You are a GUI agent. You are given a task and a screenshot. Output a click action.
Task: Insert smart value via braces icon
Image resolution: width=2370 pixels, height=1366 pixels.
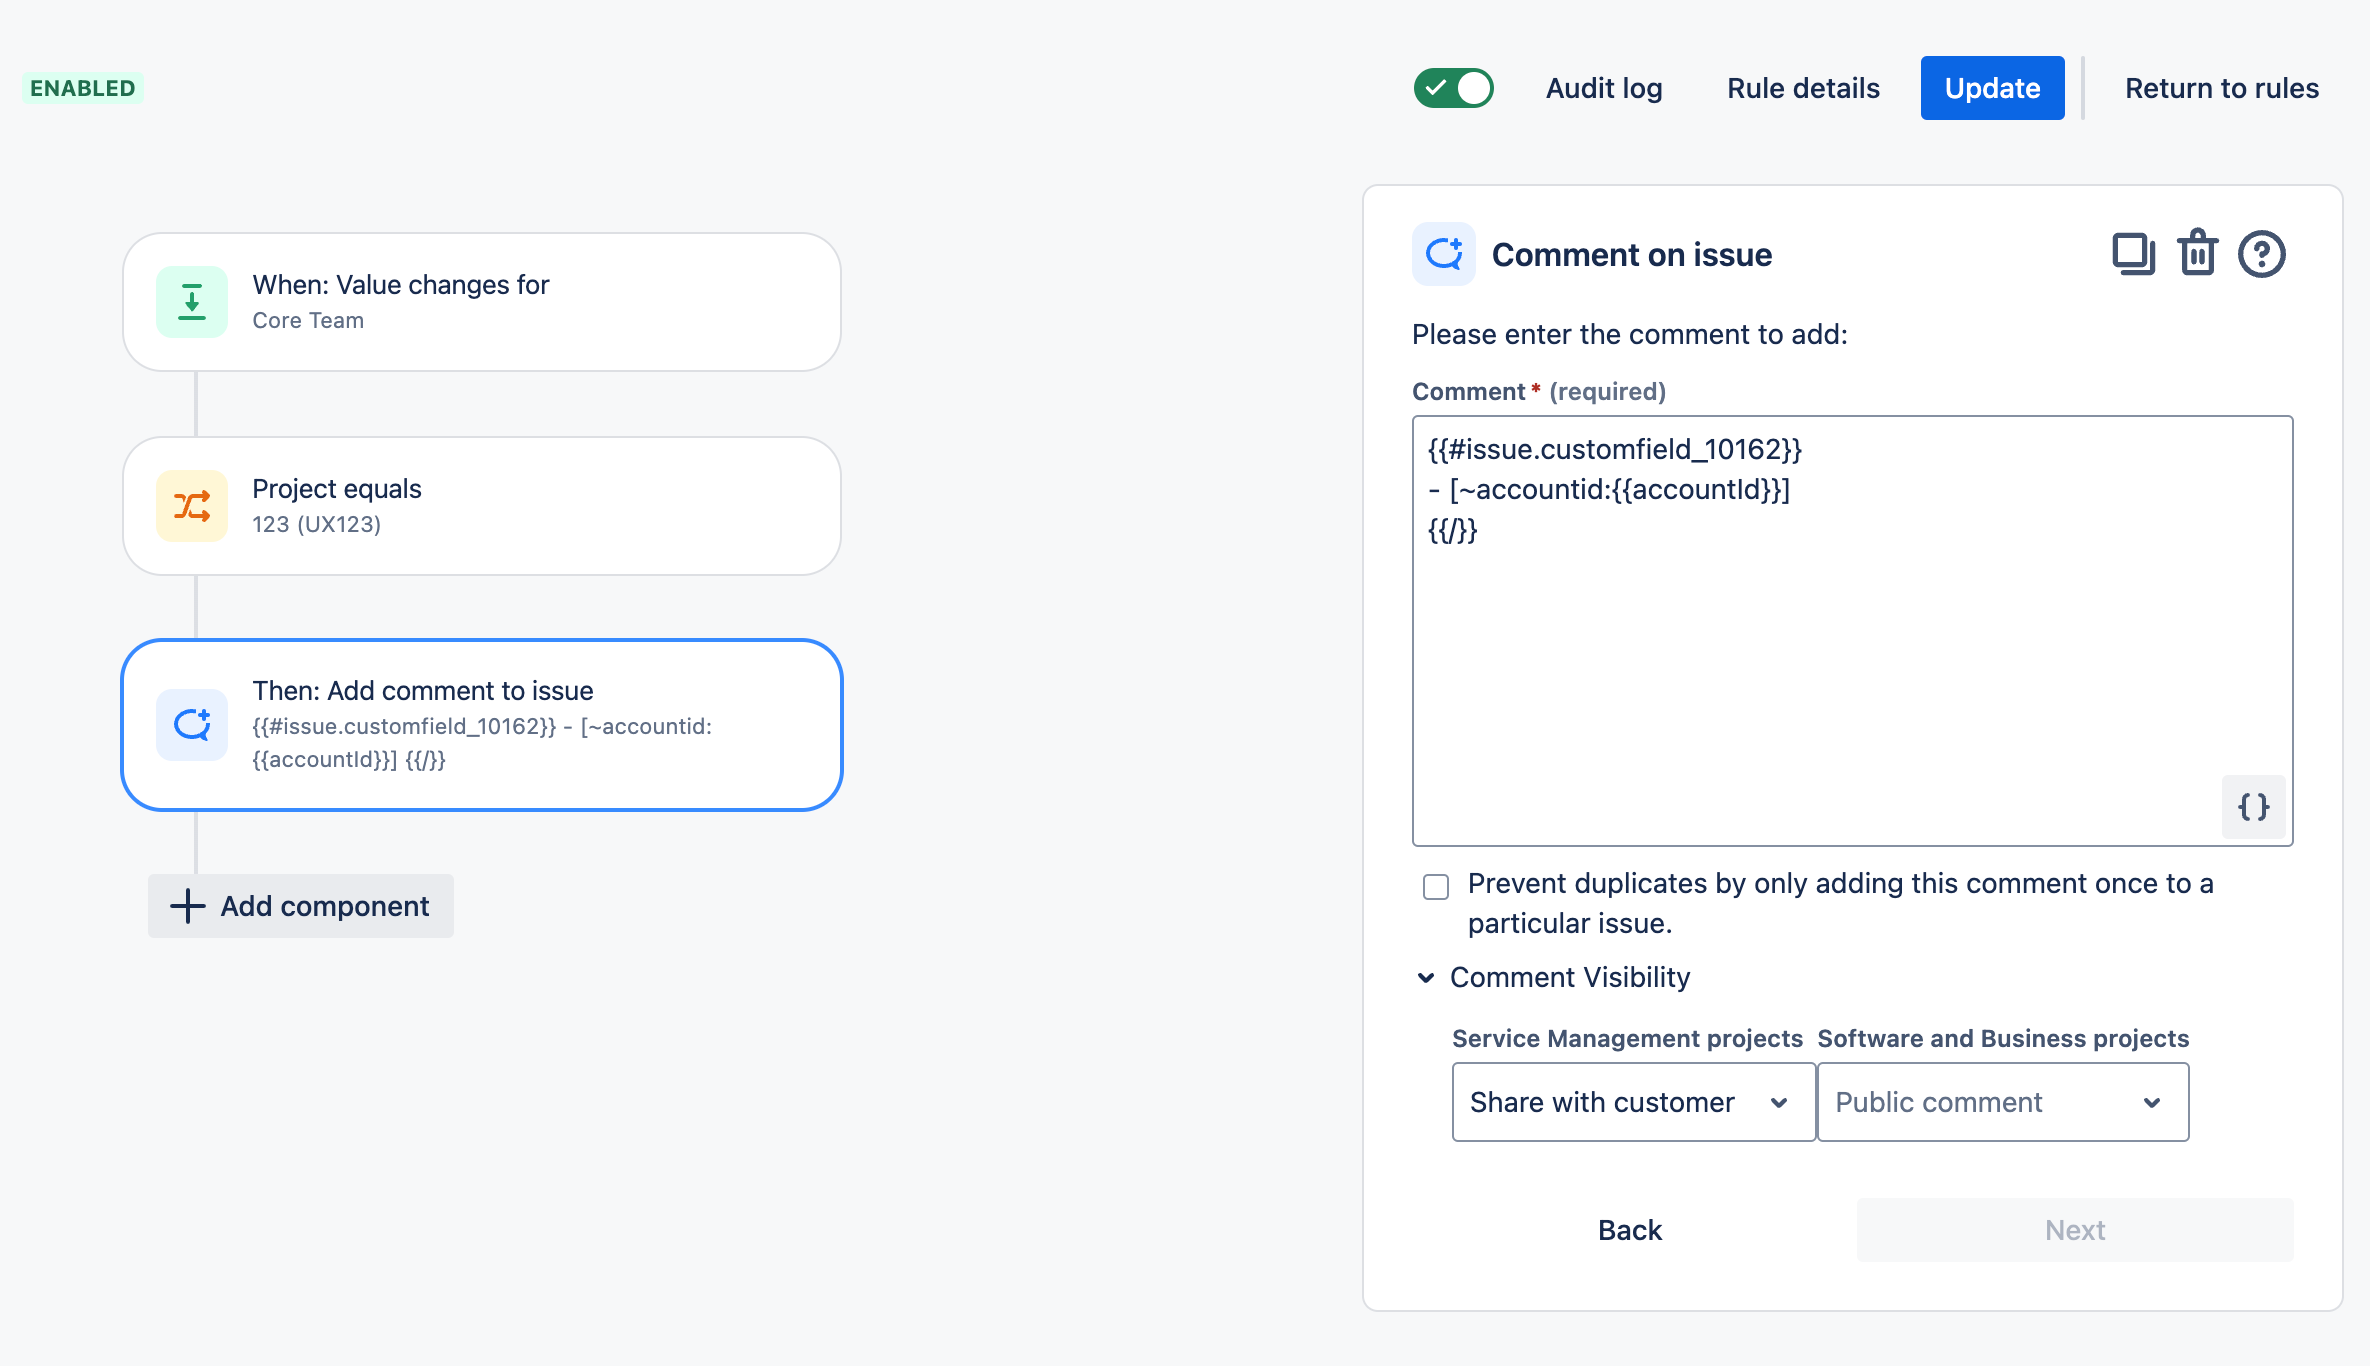coord(2253,806)
